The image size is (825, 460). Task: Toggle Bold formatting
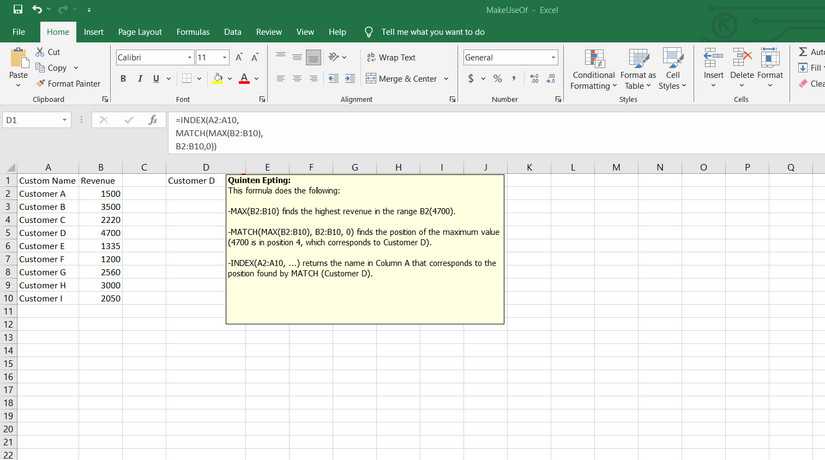124,79
